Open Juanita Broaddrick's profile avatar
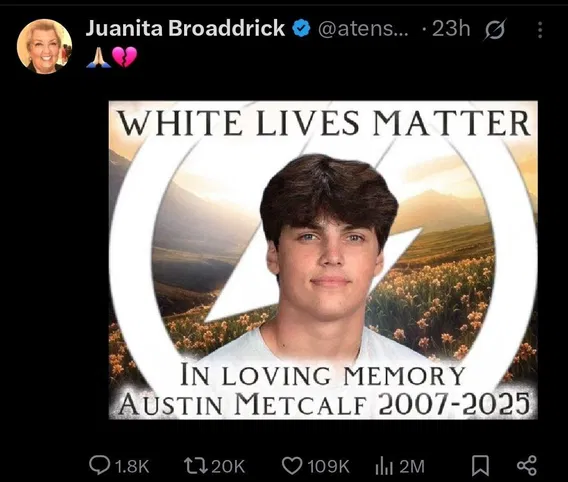This screenshot has height=482, width=568. point(44,46)
